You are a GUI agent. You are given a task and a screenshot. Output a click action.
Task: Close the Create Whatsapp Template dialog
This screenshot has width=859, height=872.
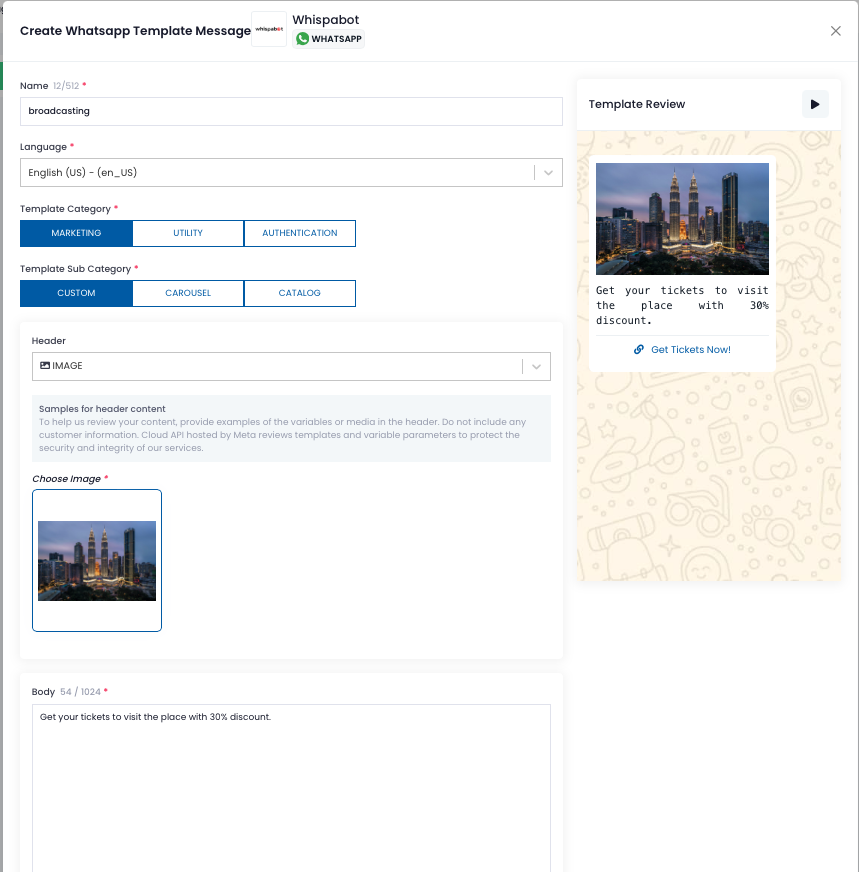coord(835,31)
